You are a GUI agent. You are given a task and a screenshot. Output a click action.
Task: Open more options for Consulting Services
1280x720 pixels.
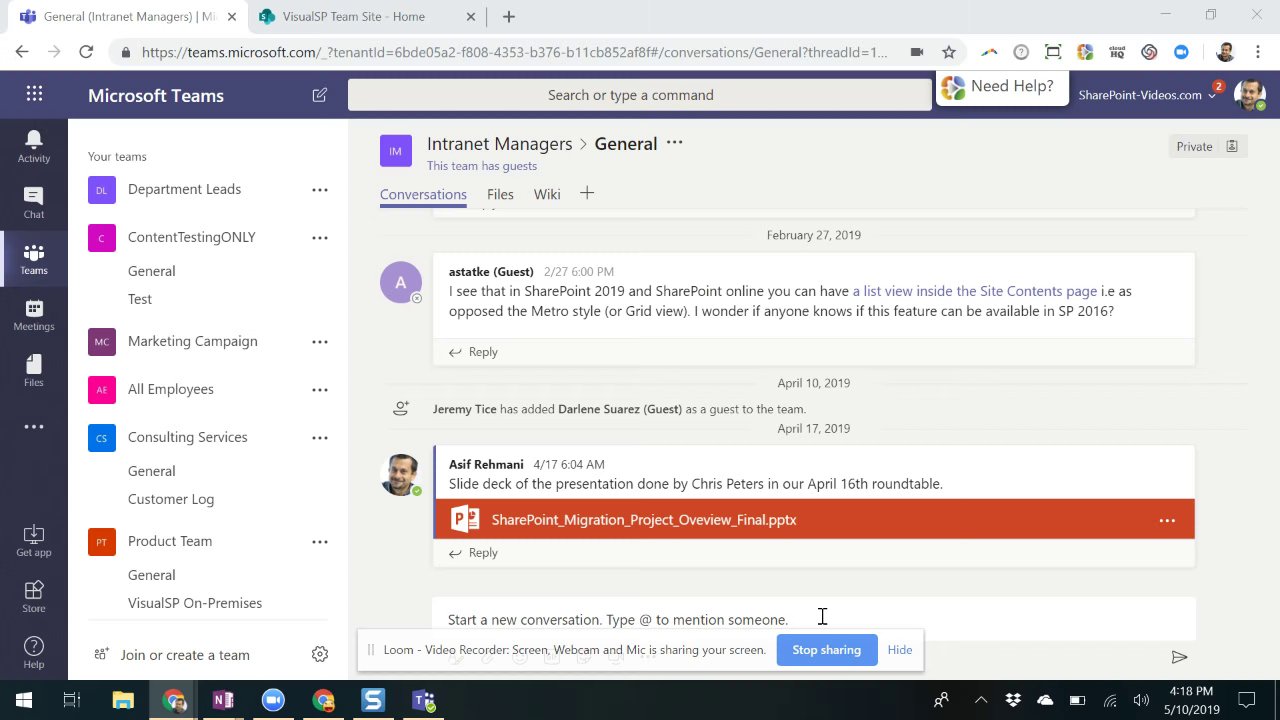click(x=320, y=437)
